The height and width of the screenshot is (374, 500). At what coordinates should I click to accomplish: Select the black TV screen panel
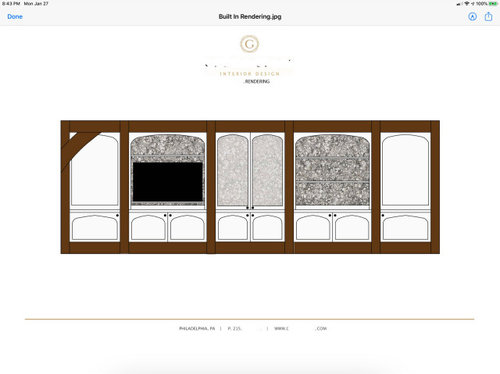click(x=168, y=182)
